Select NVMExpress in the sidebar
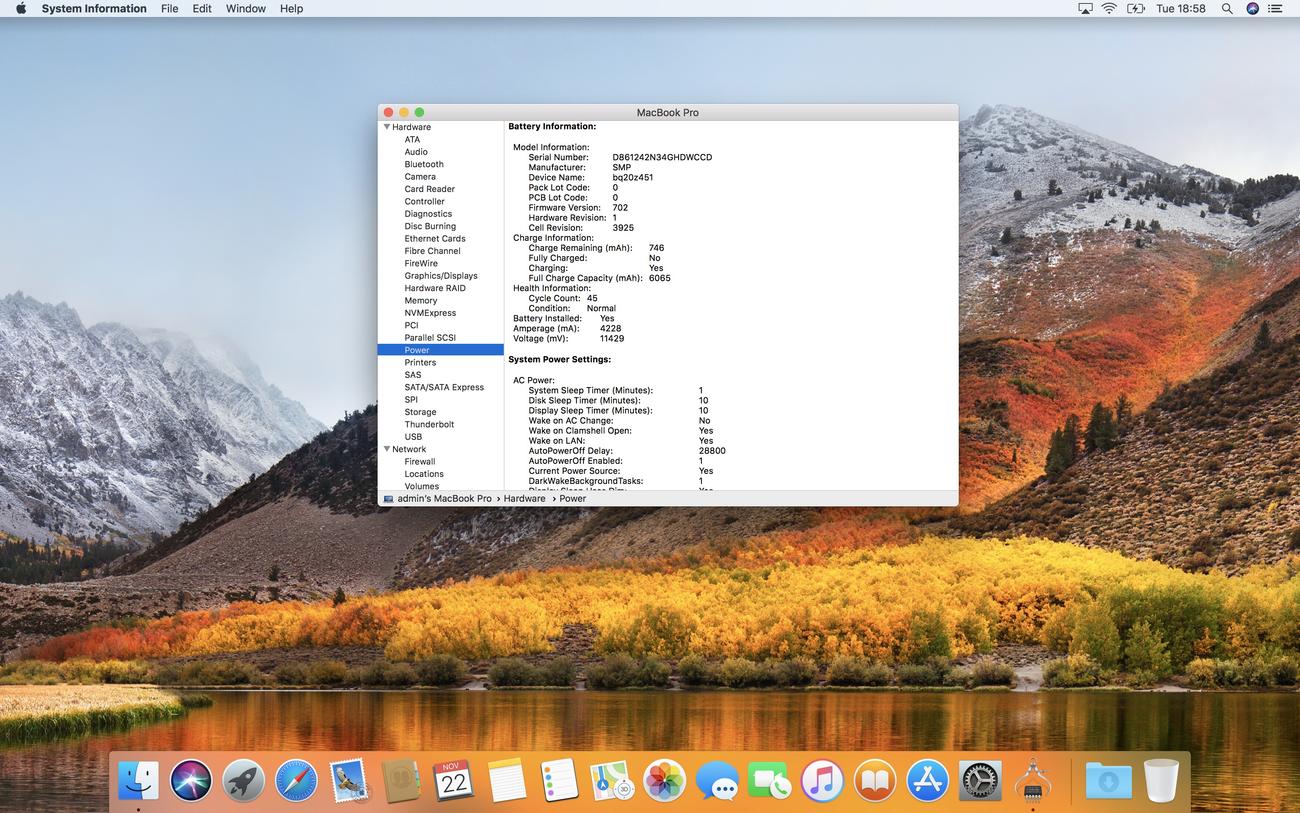The height and width of the screenshot is (813, 1300). pos(430,313)
